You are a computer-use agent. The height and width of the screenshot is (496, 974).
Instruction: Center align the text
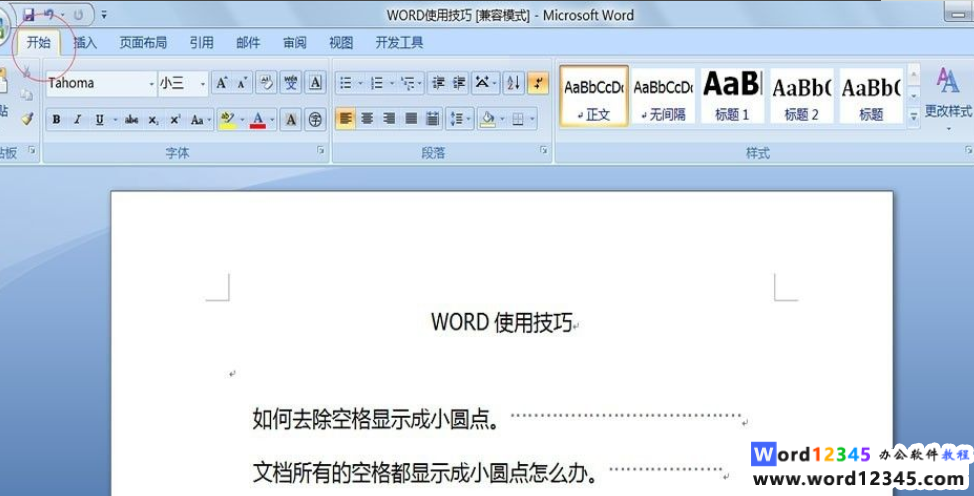click(367, 119)
